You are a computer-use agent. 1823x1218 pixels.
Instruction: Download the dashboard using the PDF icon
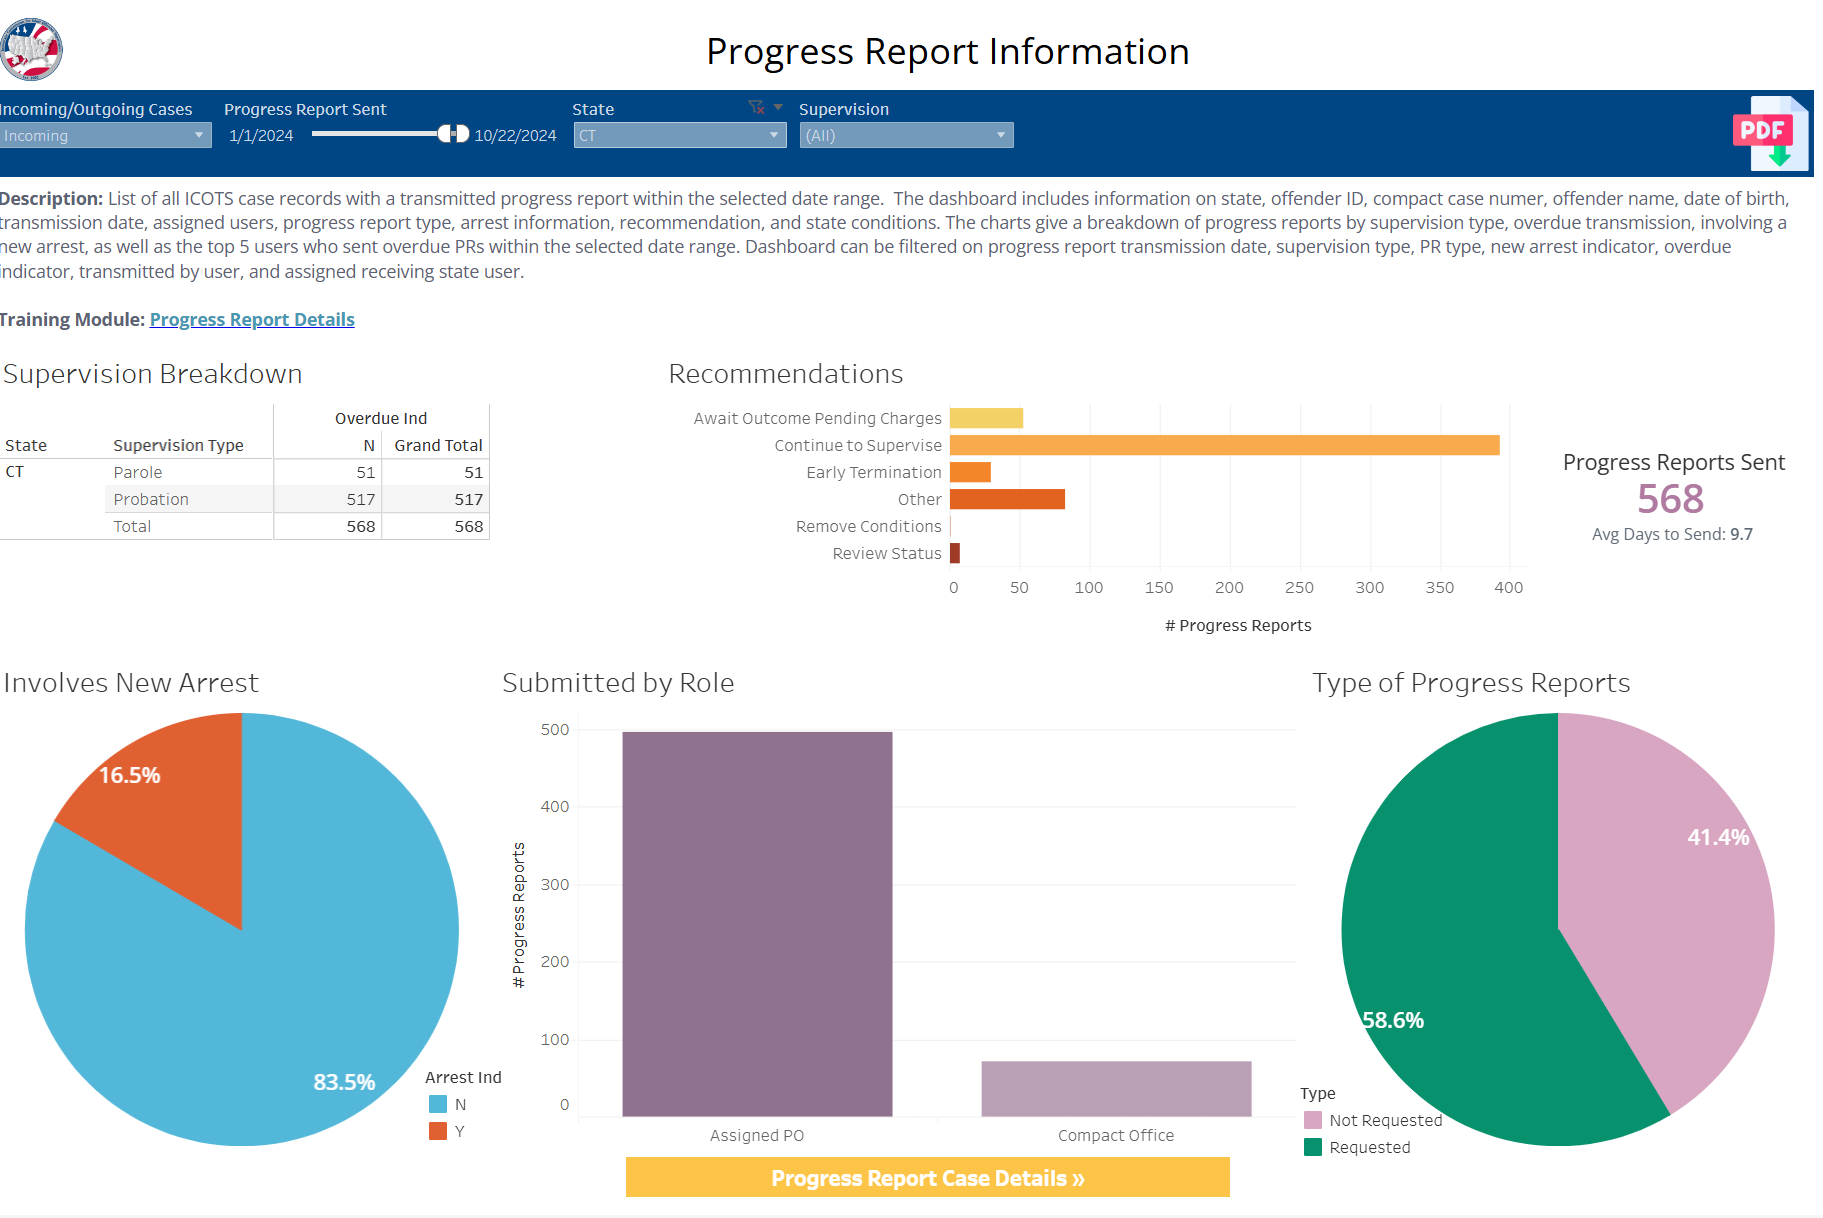tap(1769, 133)
